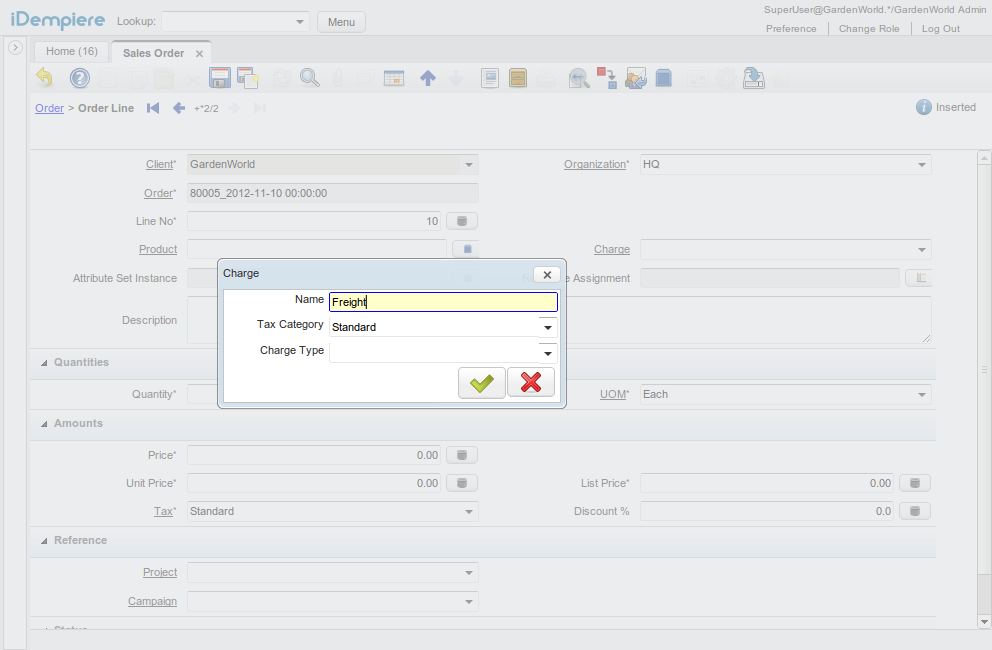Click the blue Parent Record up arrow
The width and height of the screenshot is (992, 650).
point(427,77)
